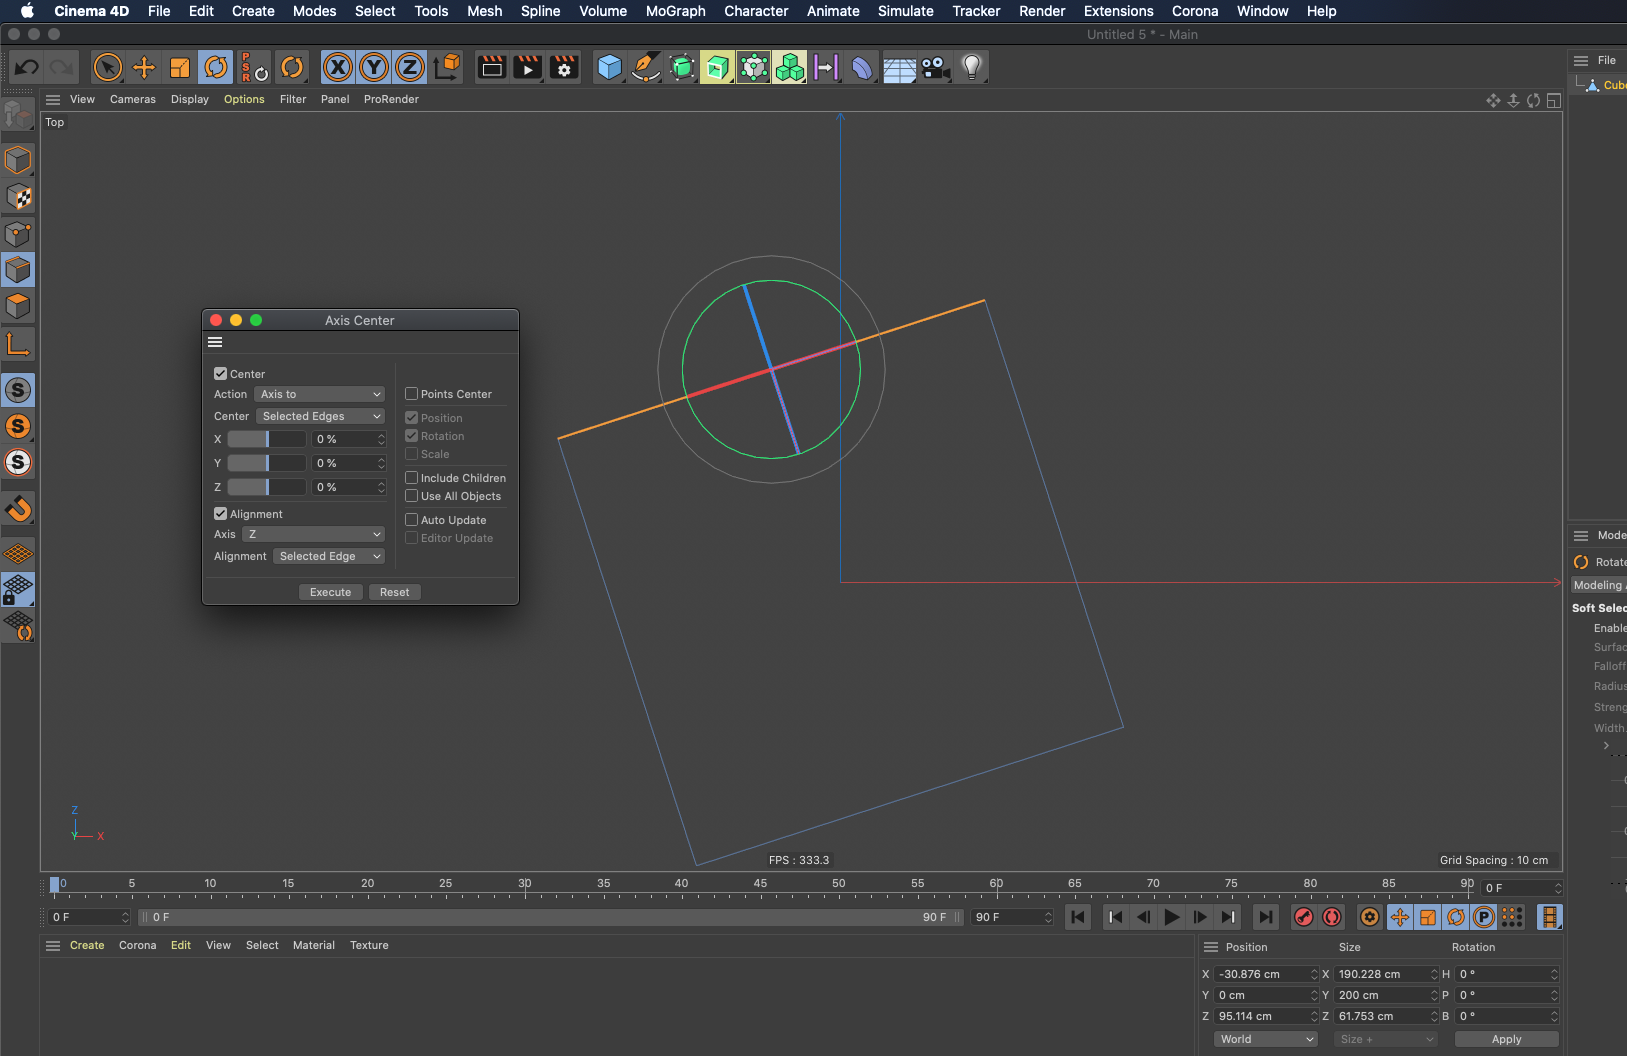
Task: Click the Reset button
Action: [395, 592]
